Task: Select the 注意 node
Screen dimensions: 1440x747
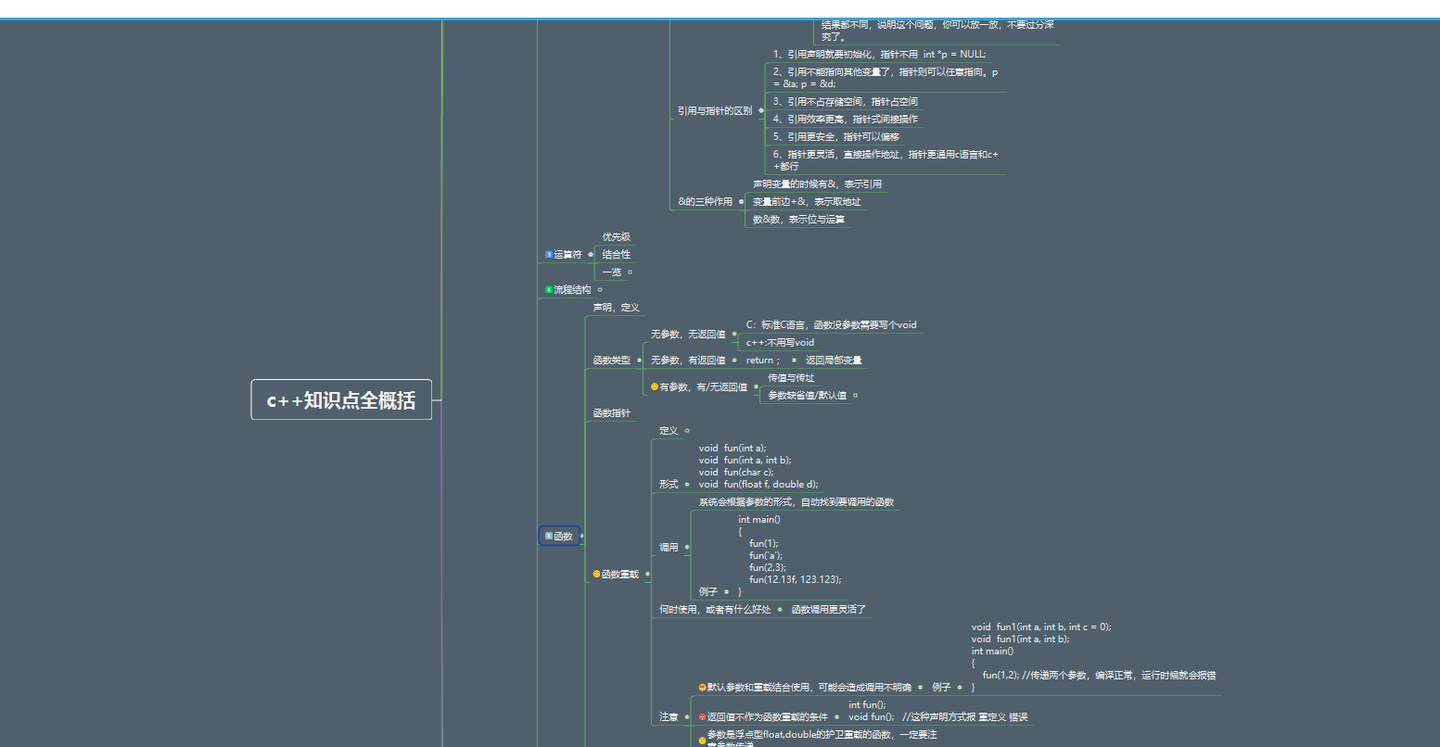Action: click(x=669, y=717)
